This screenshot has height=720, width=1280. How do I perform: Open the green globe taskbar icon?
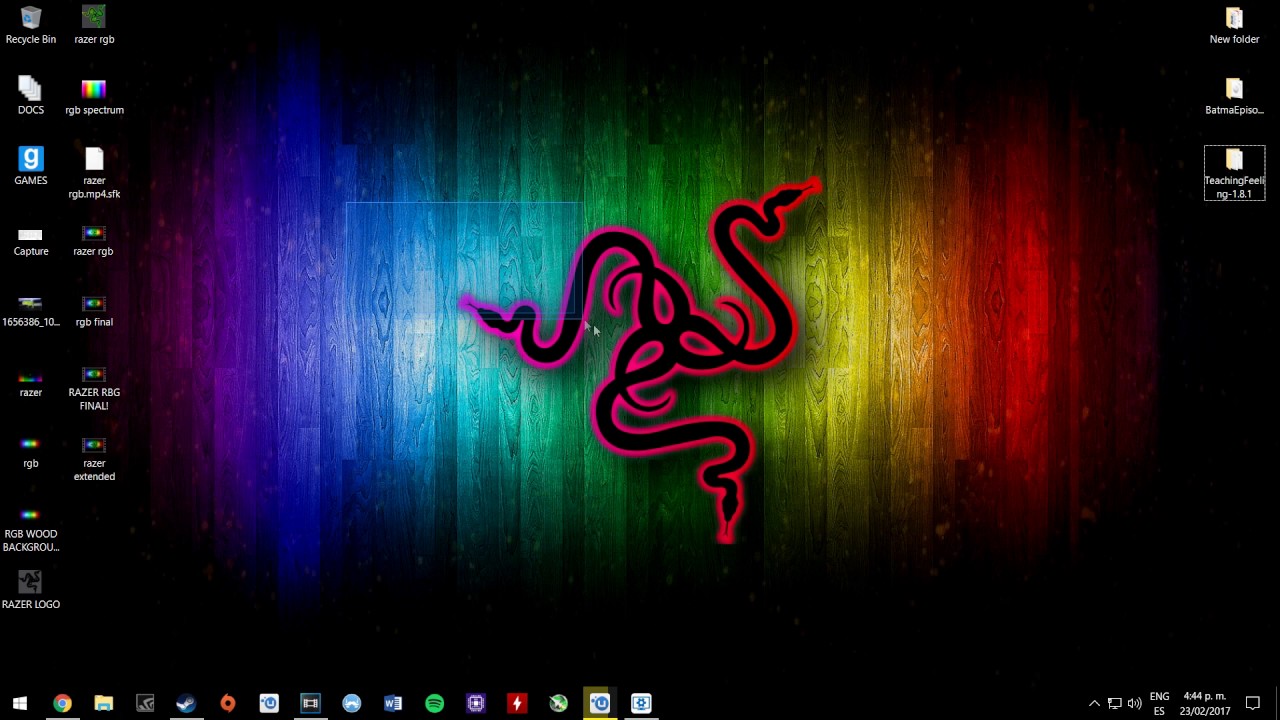pos(558,703)
